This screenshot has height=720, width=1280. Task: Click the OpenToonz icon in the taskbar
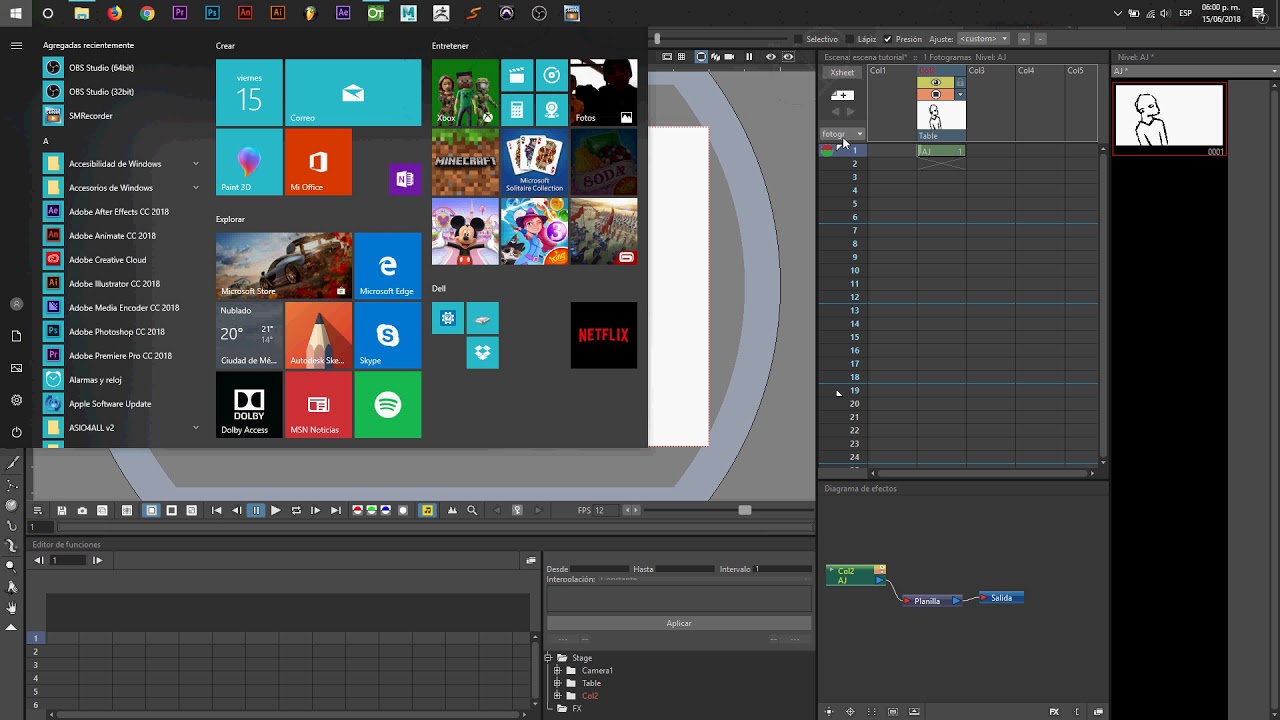pos(375,14)
